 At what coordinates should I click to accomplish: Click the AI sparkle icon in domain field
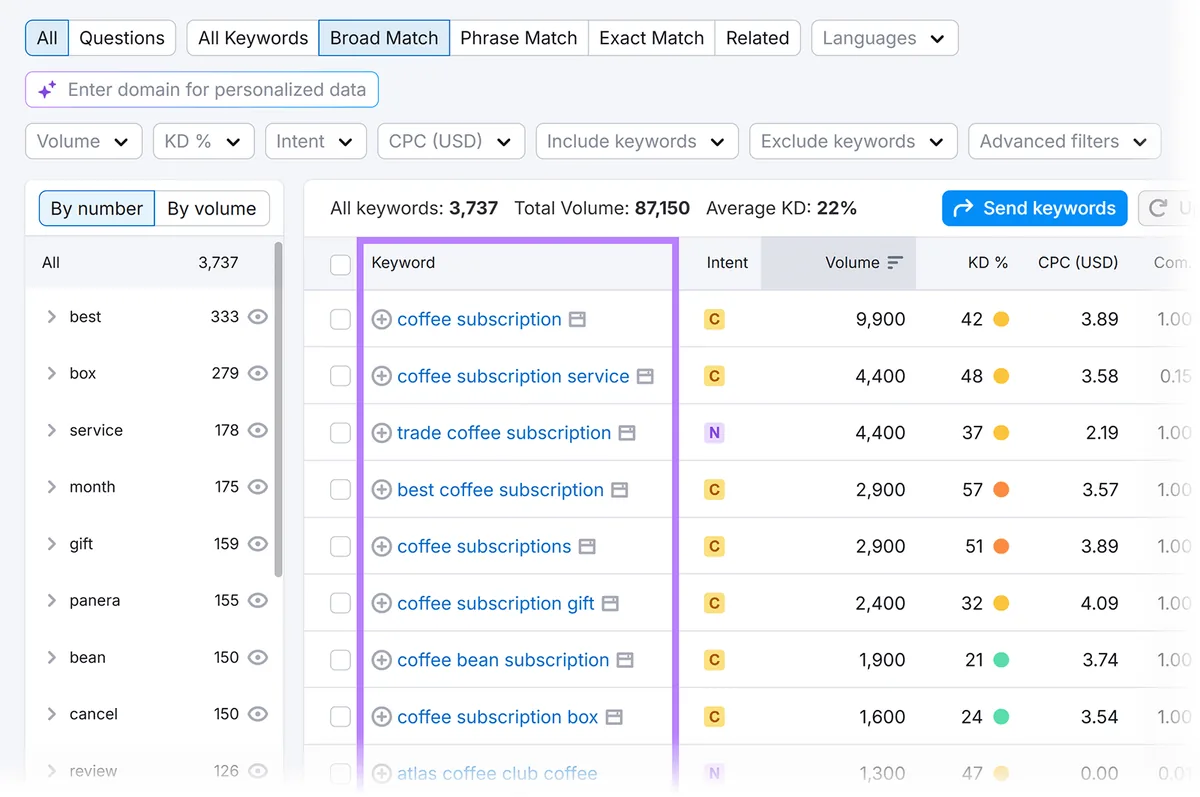click(47, 90)
